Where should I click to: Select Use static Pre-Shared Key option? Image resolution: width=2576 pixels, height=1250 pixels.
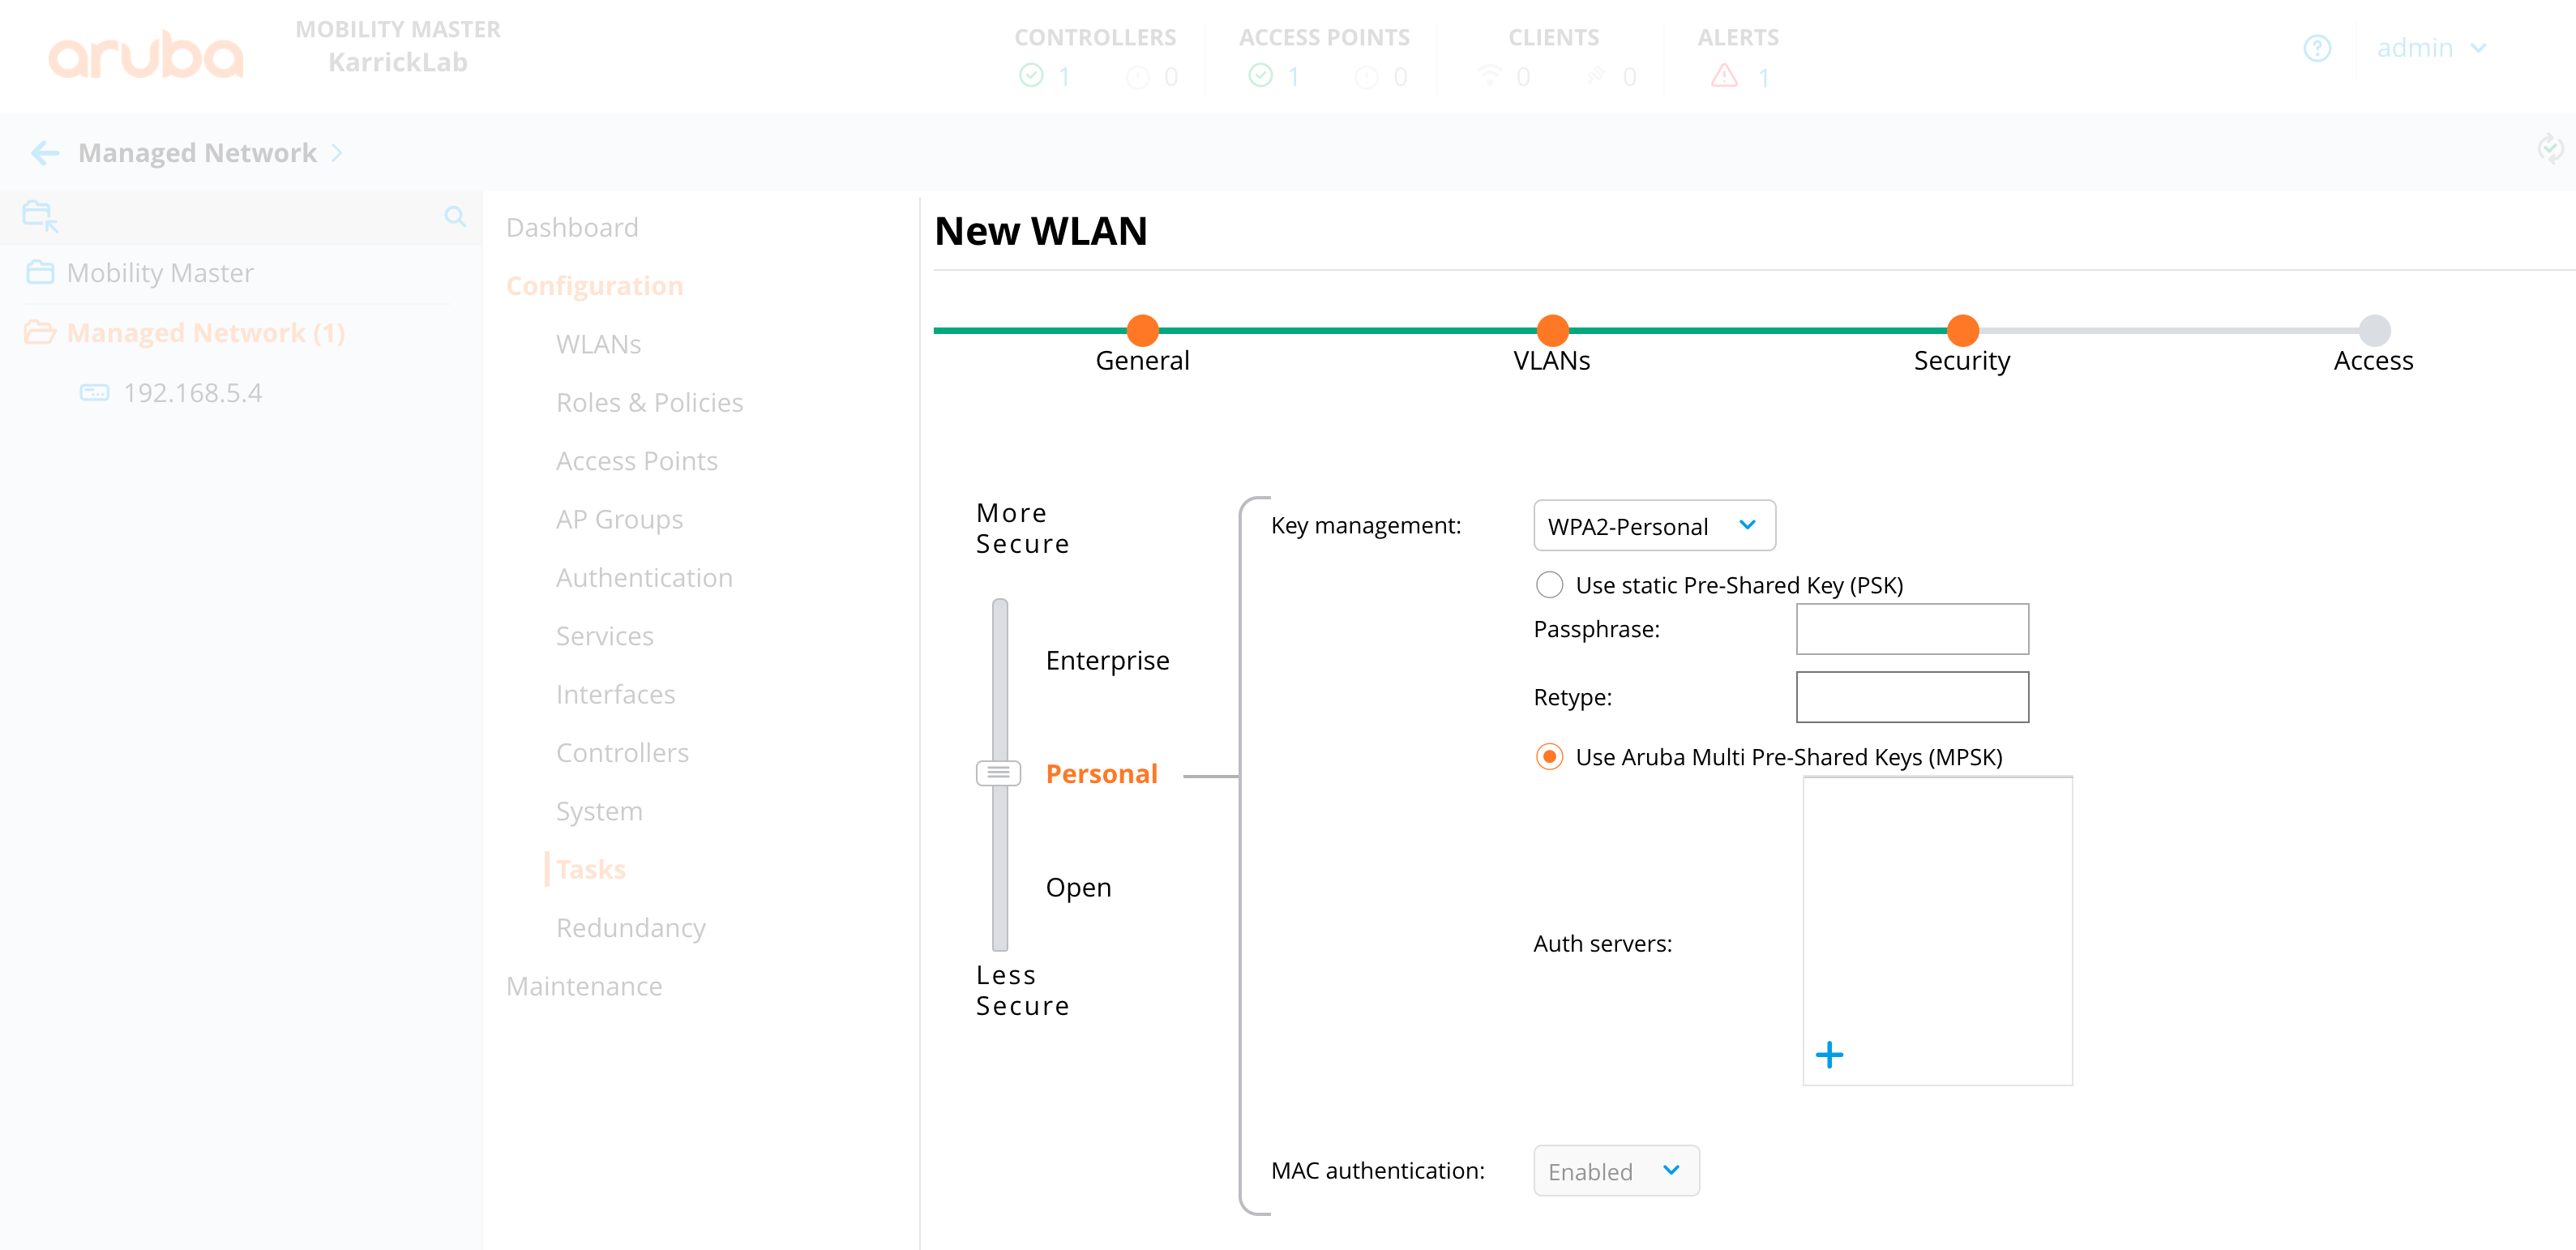[x=1549, y=585]
